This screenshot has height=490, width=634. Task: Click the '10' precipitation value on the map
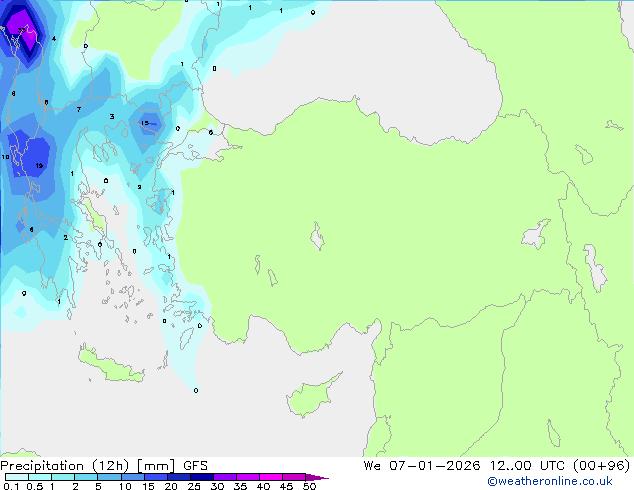[x=5, y=157]
